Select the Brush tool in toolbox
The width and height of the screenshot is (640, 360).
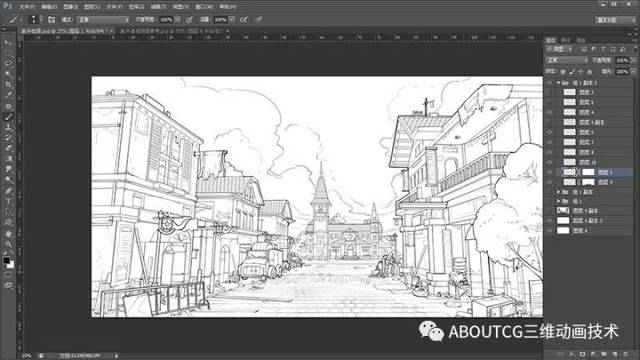pyautogui.click(x=8, y=117)
